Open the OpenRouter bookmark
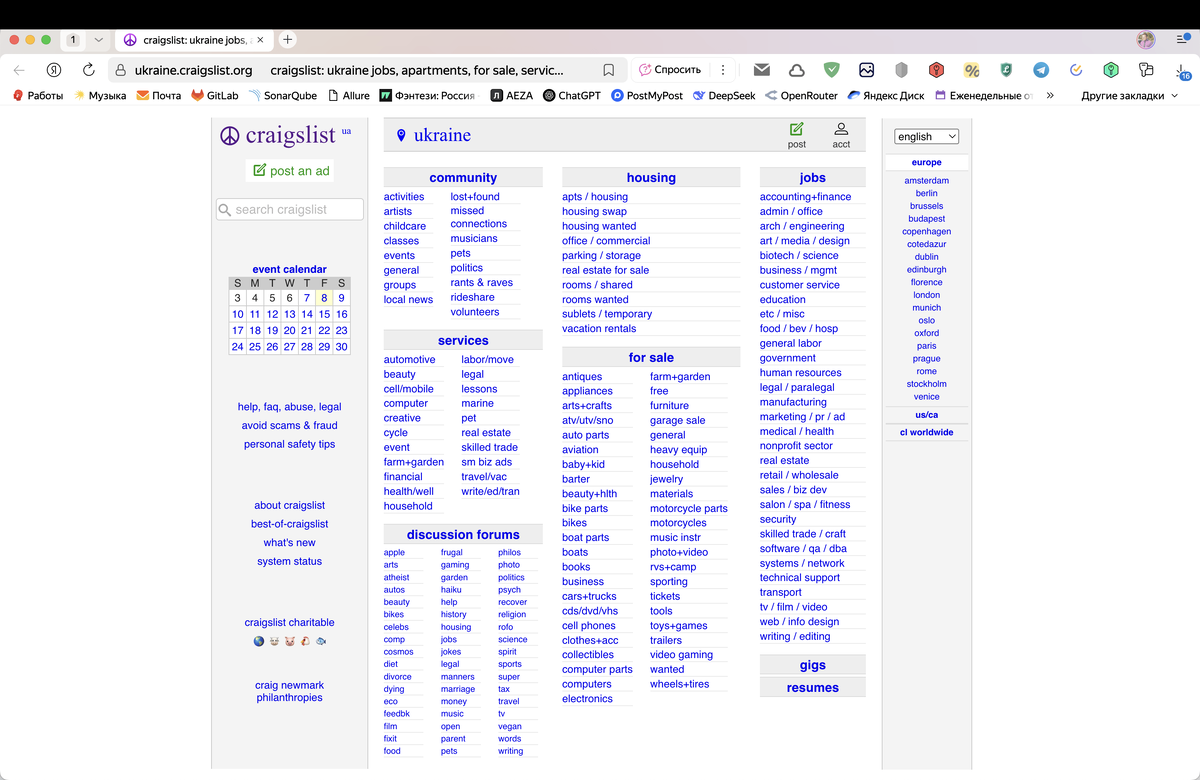 click(801, 96)
